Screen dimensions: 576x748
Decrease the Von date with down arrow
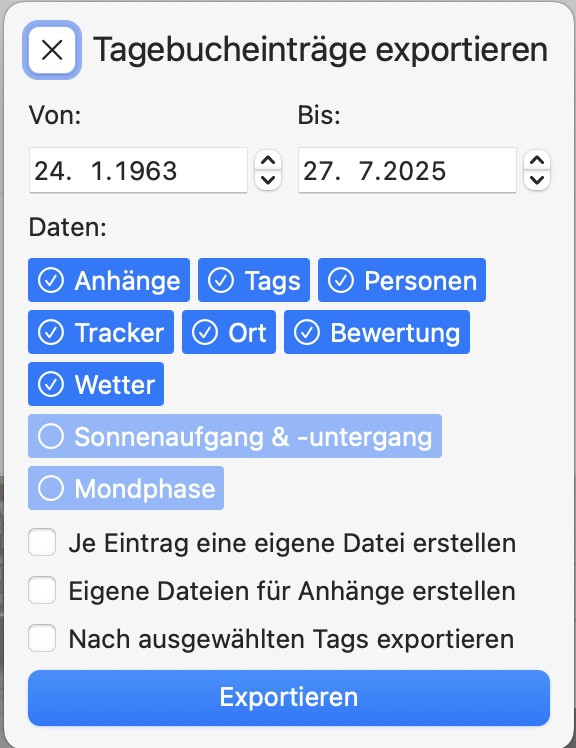click(x=268, y=180)
